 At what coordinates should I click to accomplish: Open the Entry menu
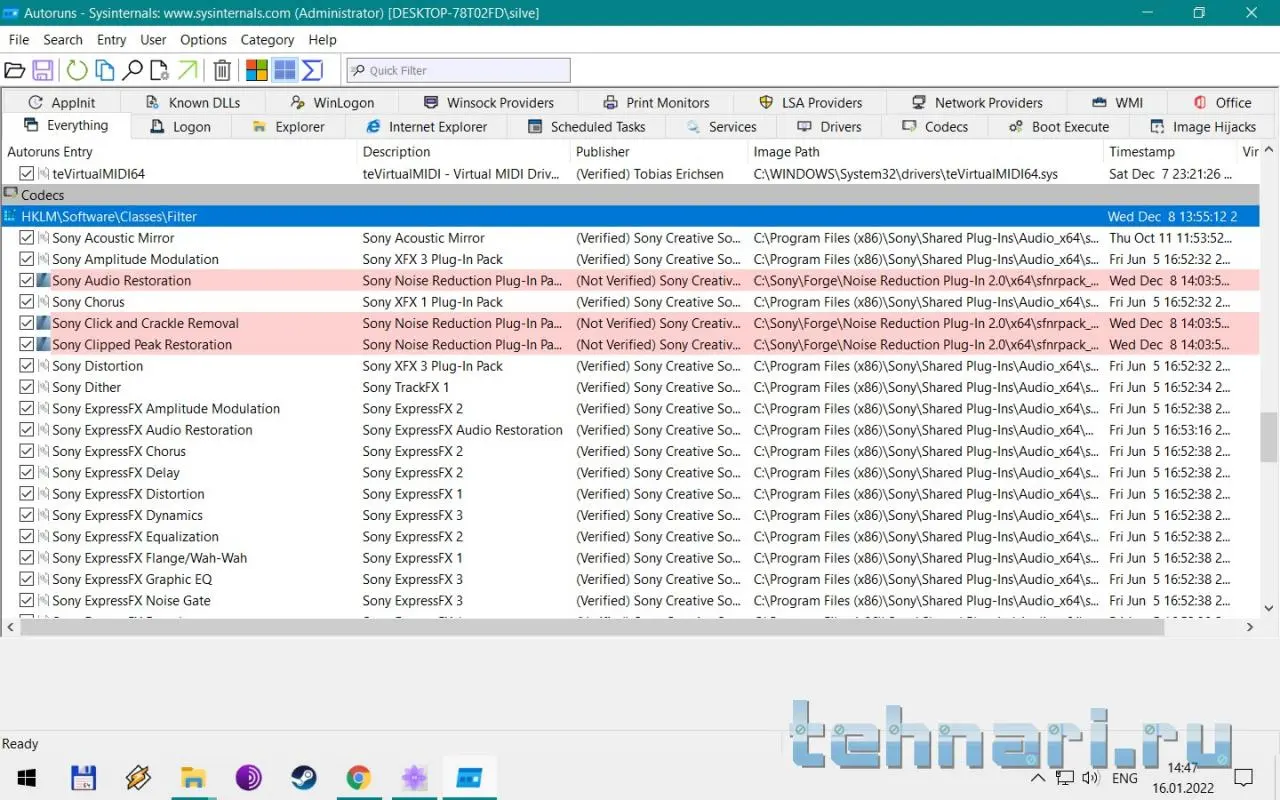pyautogui.click(x=112, y=40)
